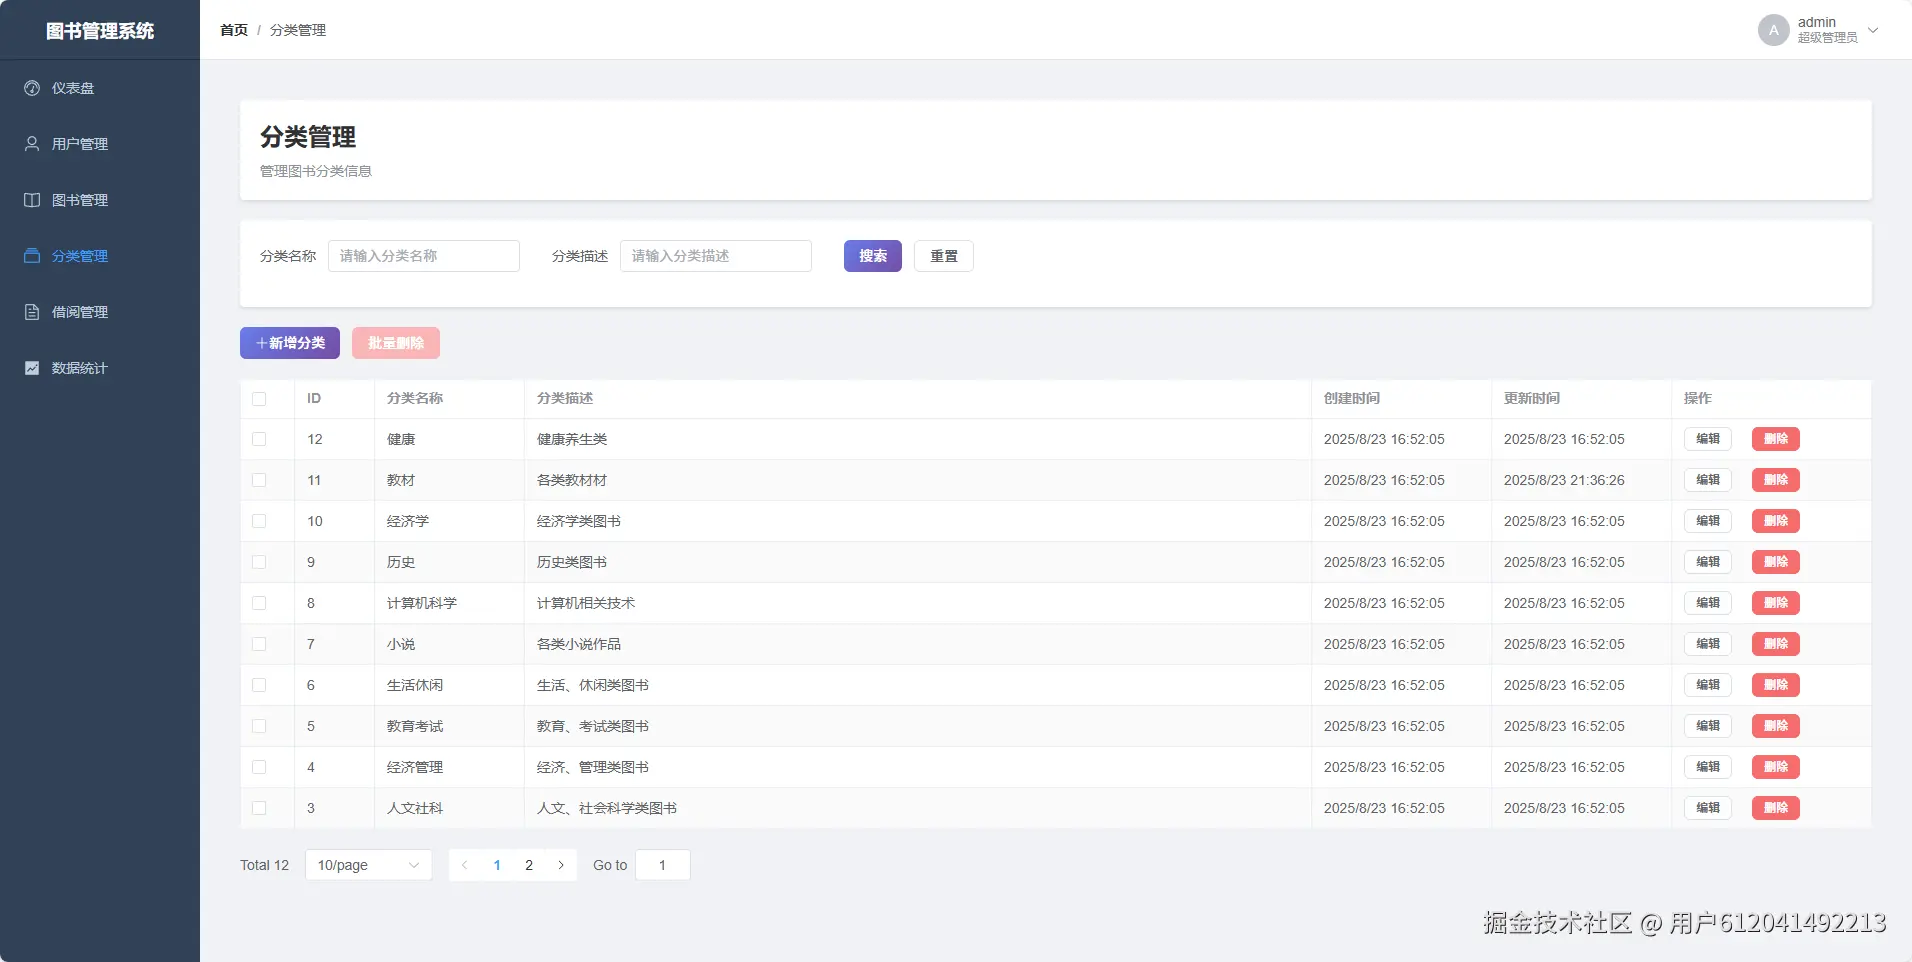Click the 用户管理 user icon
The width and height of the screenshot is (1912, 962).
point(32,144)
